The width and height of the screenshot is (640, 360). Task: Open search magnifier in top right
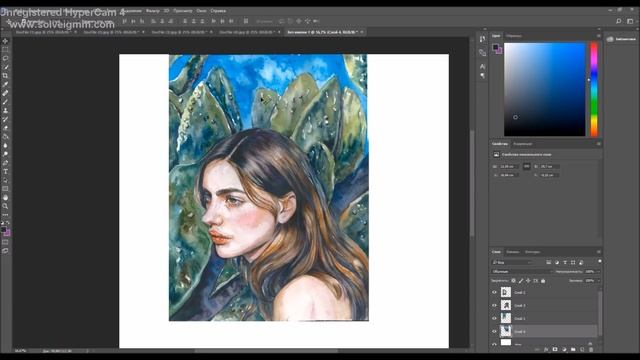[619, 21]
